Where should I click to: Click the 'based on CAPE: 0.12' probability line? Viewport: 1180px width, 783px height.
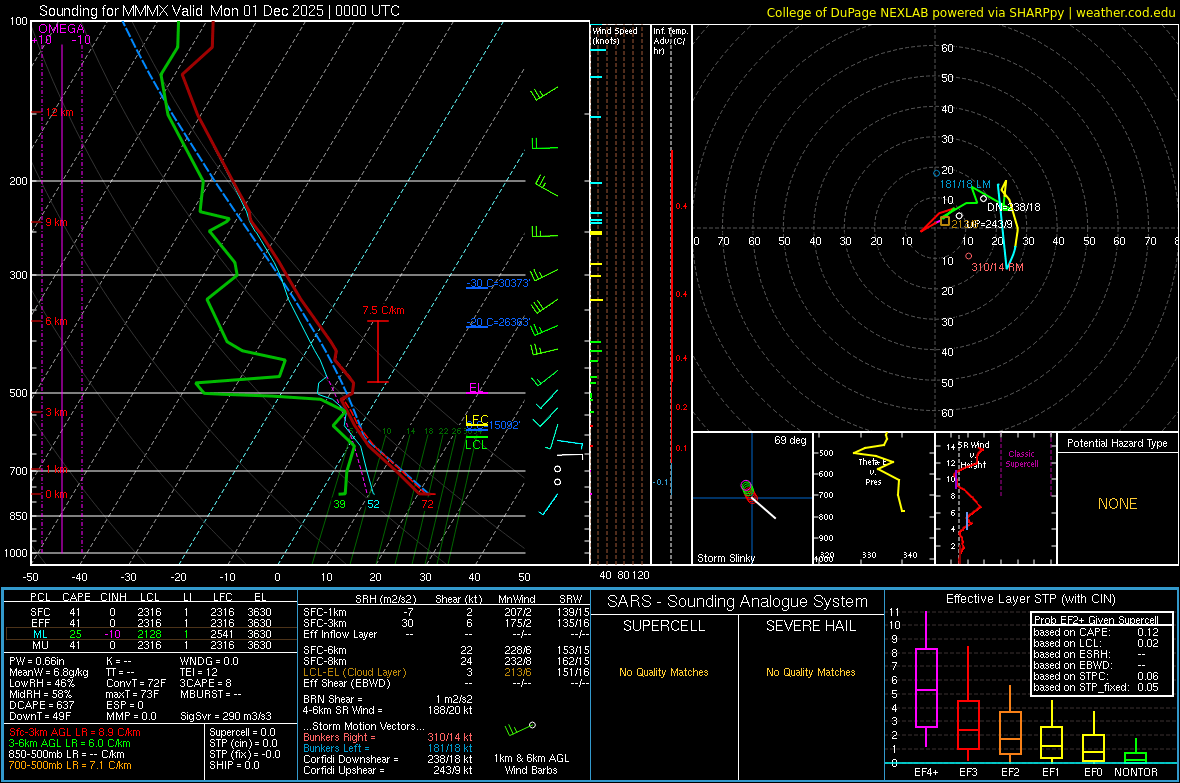pyautogui.click(x=1095, y=632)
